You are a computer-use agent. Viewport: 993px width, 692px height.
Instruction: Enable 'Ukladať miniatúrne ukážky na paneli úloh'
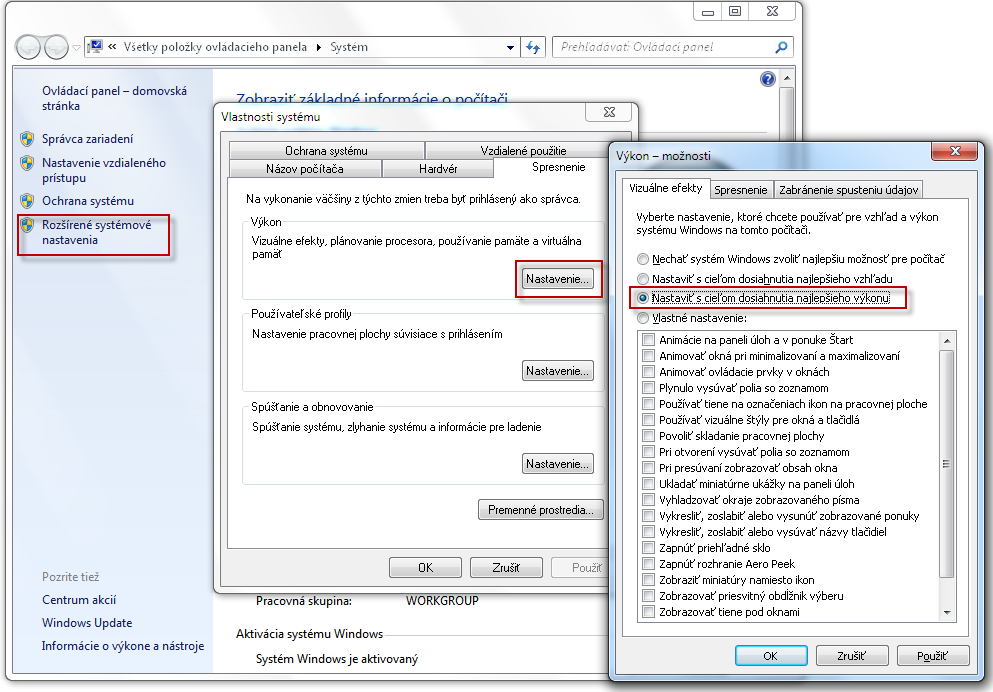(648, 484)
